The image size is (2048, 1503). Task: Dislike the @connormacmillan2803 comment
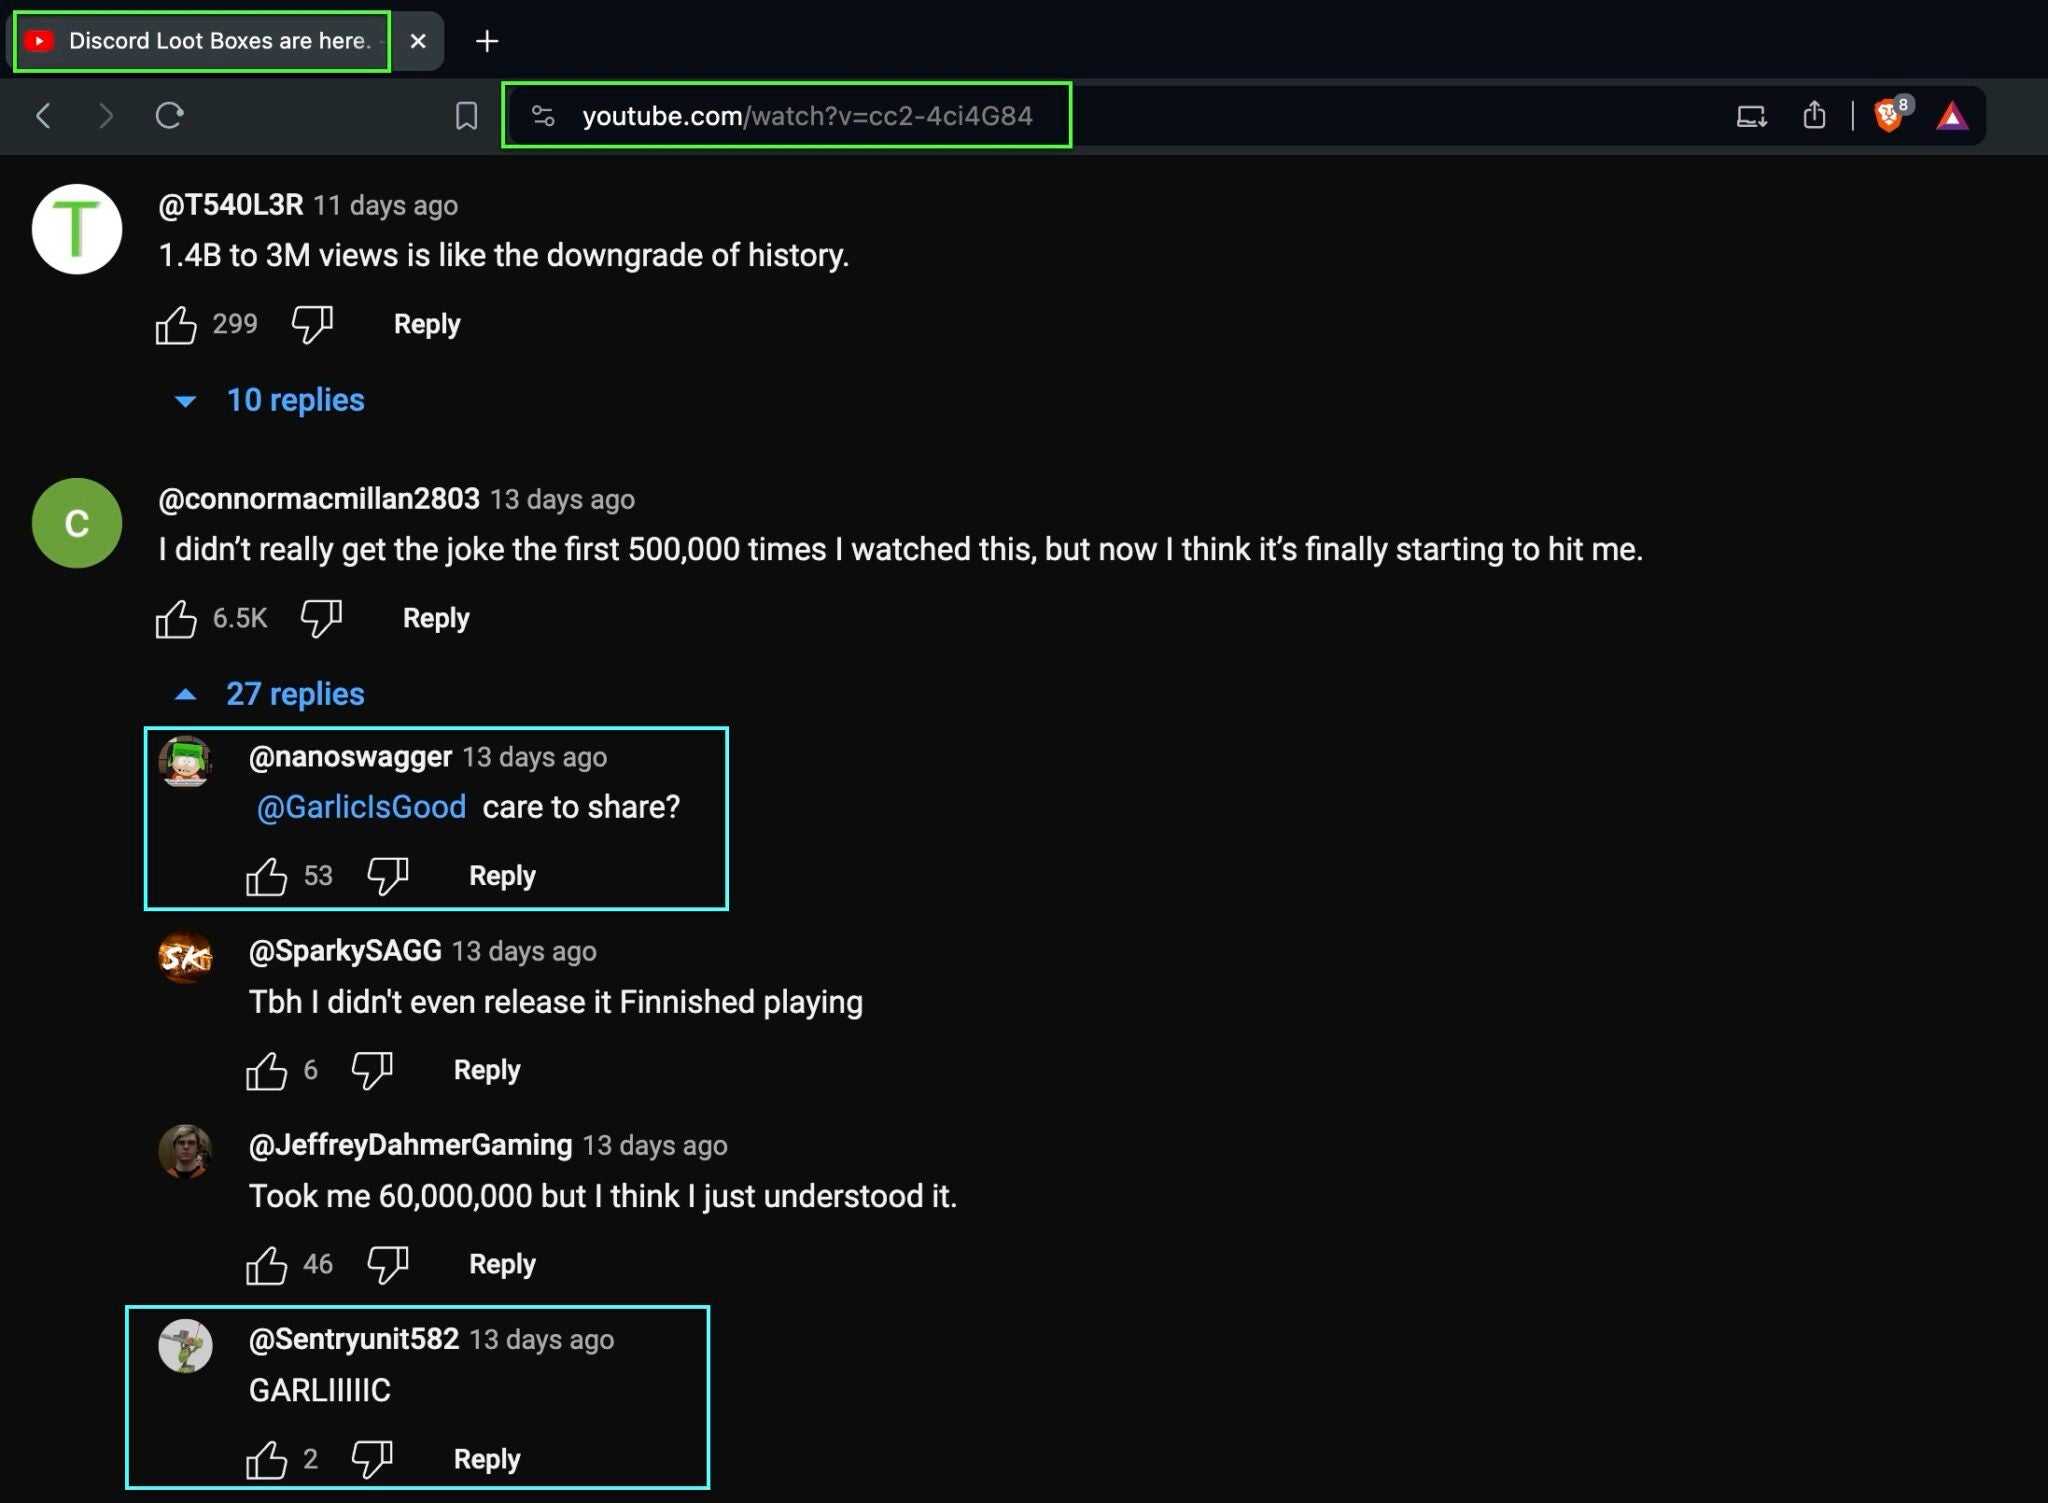click(x=321, y=618)
